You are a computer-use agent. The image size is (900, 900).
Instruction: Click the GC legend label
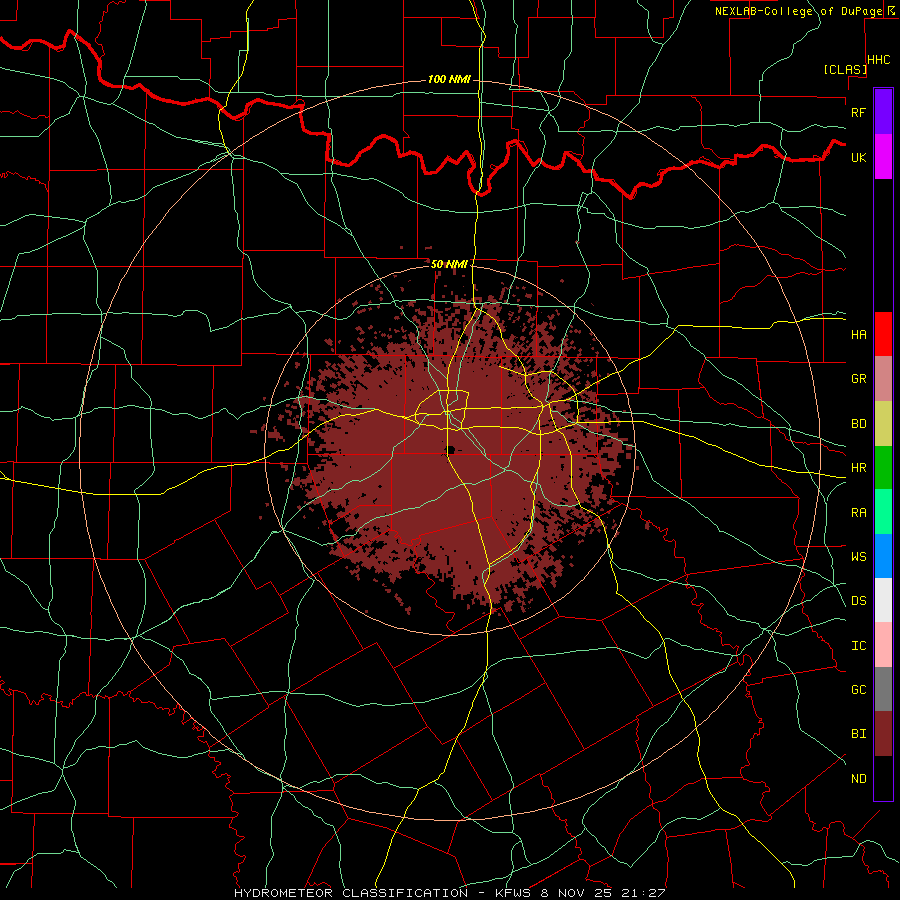click(858, 690)
